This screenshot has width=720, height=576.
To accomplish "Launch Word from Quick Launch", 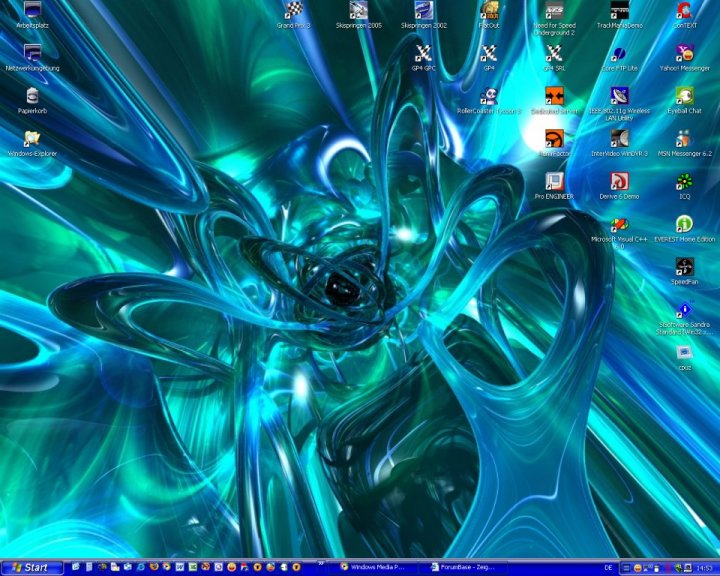I will 180,567.
